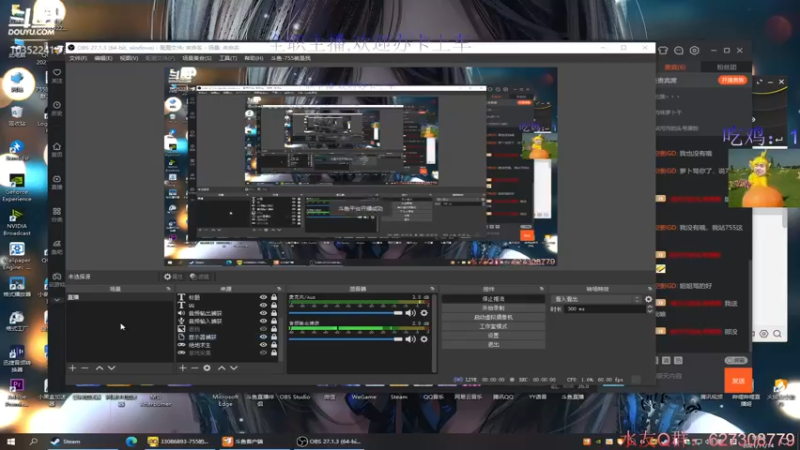800x450 pixels.
Task: Click the shirt skin icon in Douyu title bar
Action: [x=663, y=51]
